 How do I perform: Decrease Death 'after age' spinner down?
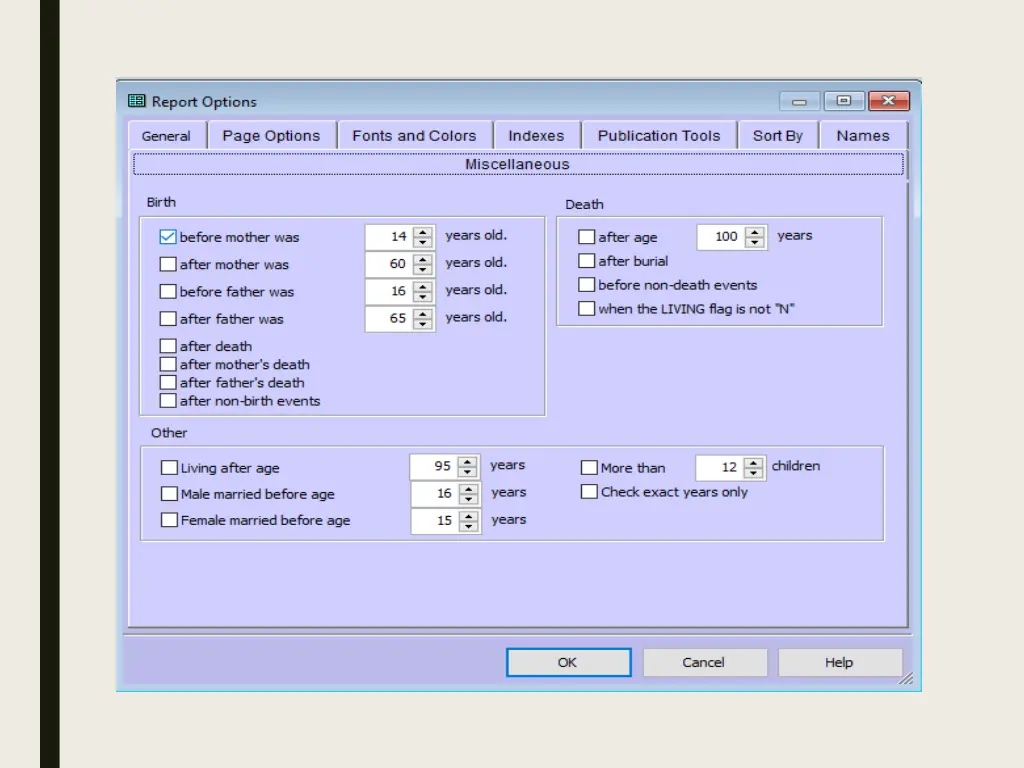click(755, 242)
